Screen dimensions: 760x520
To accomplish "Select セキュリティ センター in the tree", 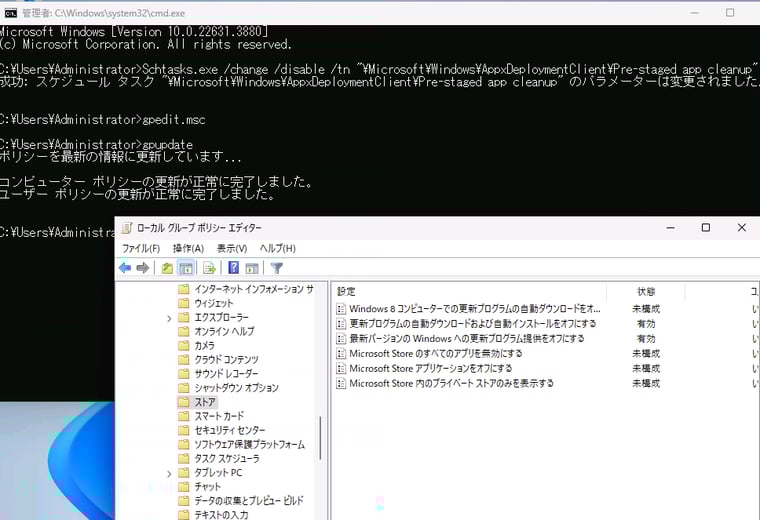I will [230, 430].
